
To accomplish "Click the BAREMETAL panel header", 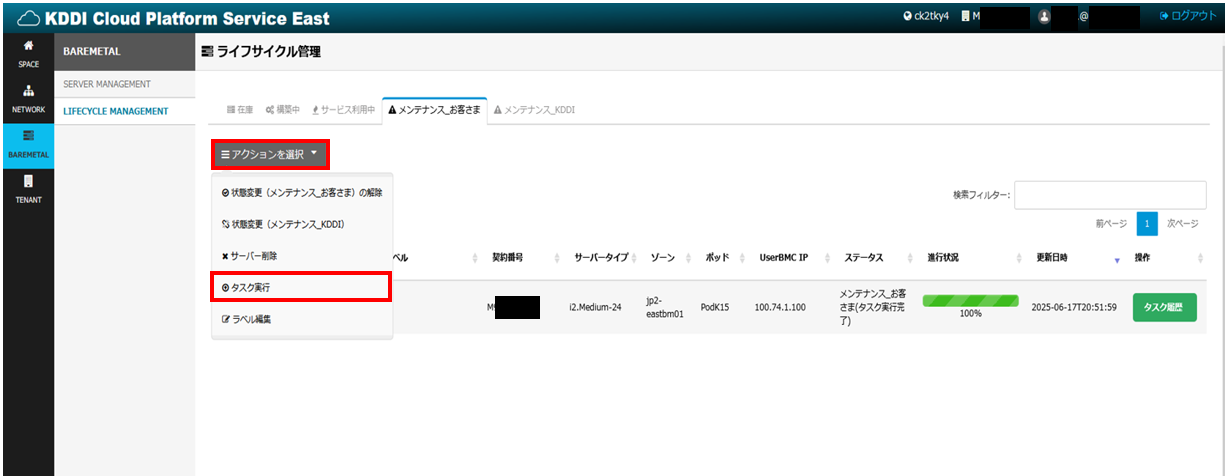I will [125, 53].
